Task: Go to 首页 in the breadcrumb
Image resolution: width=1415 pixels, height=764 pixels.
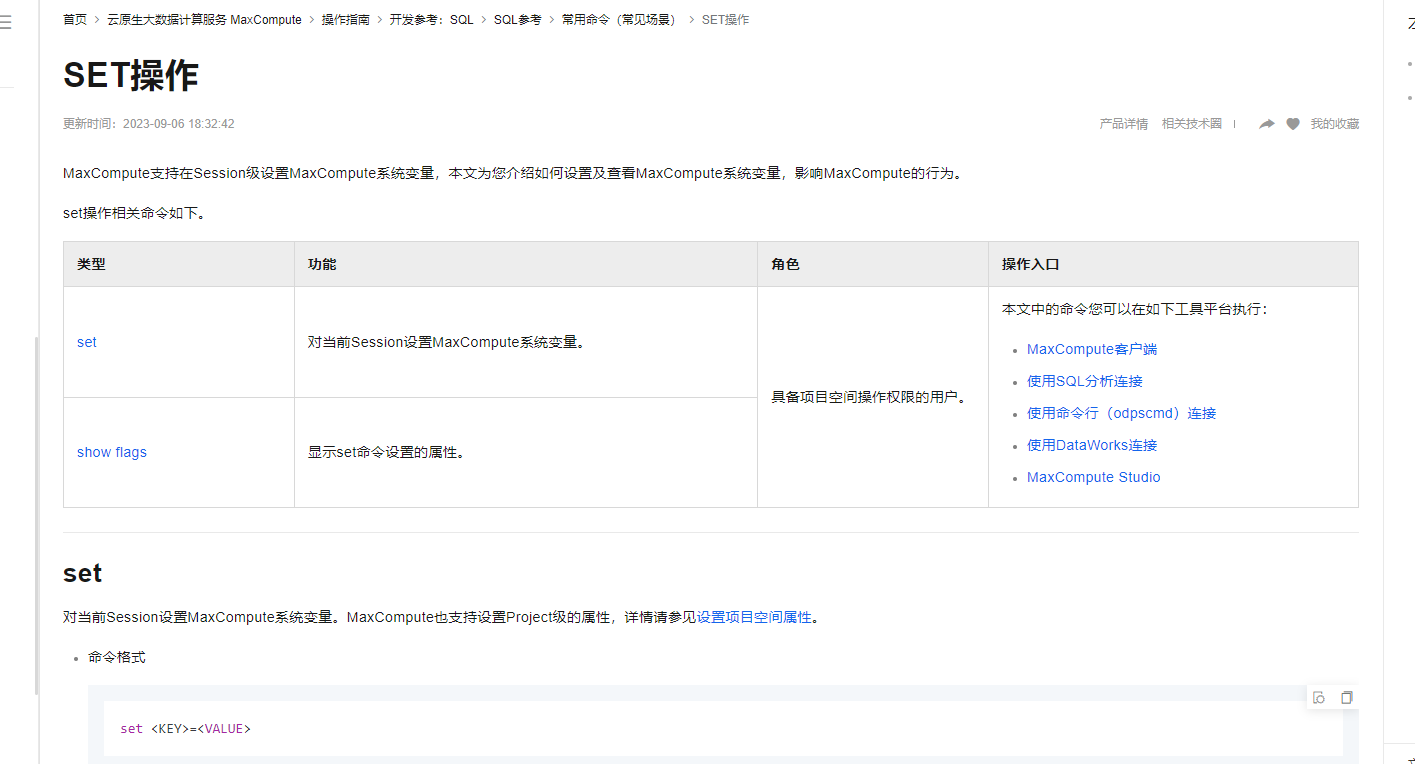Action: coord(75,20)
